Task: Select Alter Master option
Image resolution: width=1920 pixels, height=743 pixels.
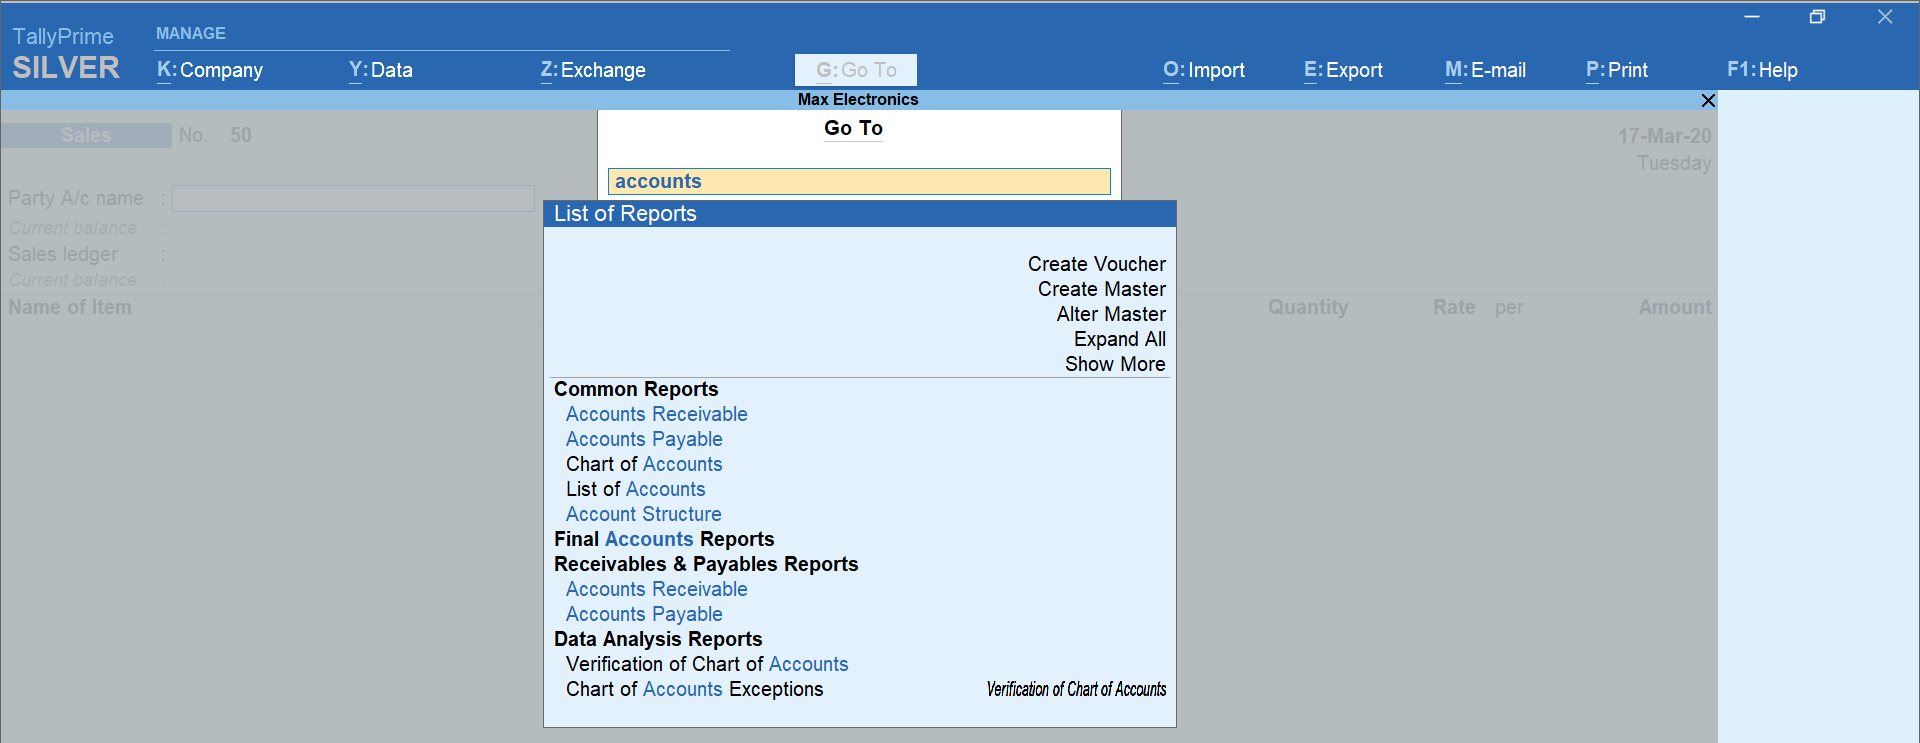Action: 1111,314
